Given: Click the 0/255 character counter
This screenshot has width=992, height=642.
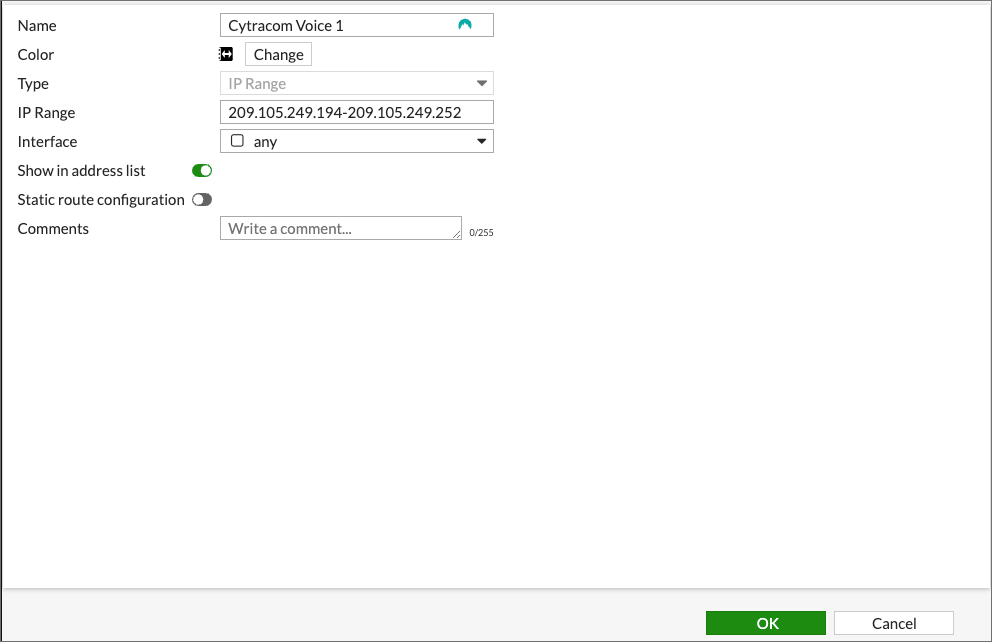Looking at the screenshot, I should (481, 233).
